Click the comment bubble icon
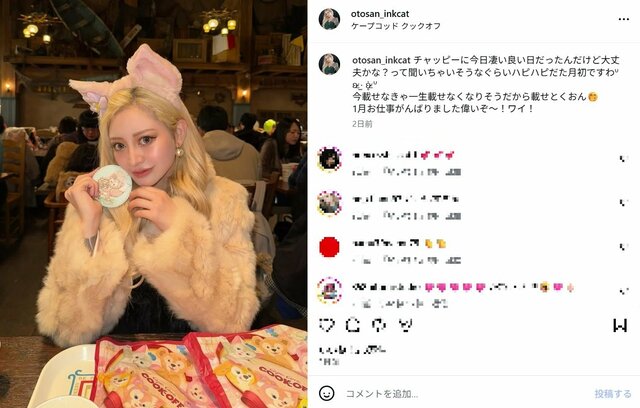Viewport: 640px width, 408px height. coord(353,325)
